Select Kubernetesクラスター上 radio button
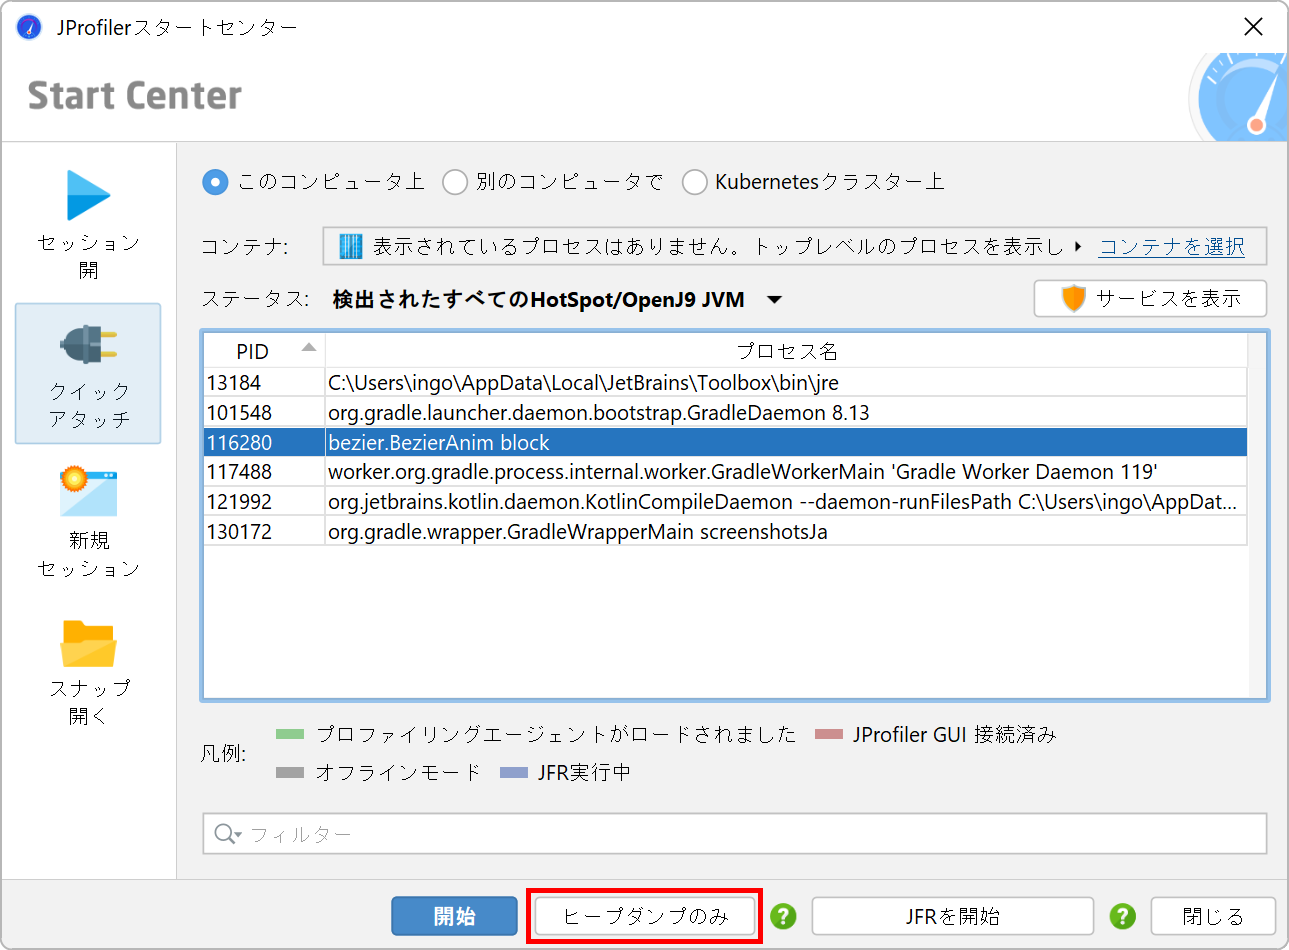 pyautogui.click(x=694, y=182)
